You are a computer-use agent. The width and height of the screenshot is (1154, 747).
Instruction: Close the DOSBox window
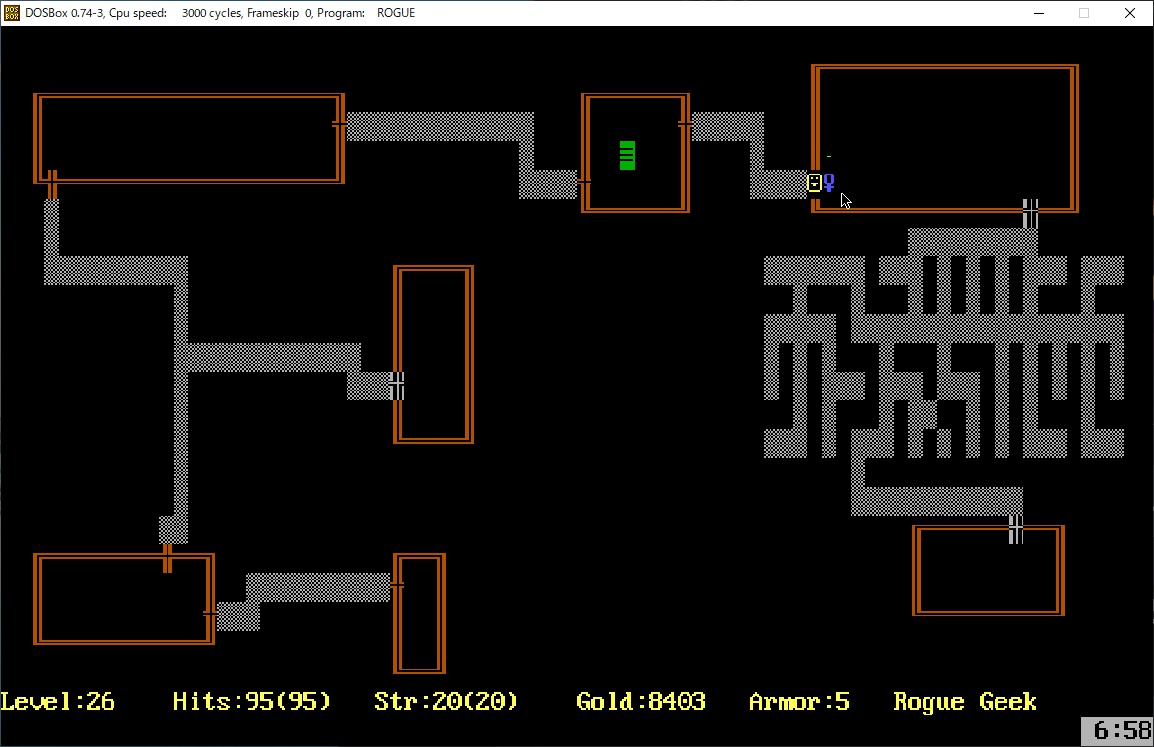1130,13
